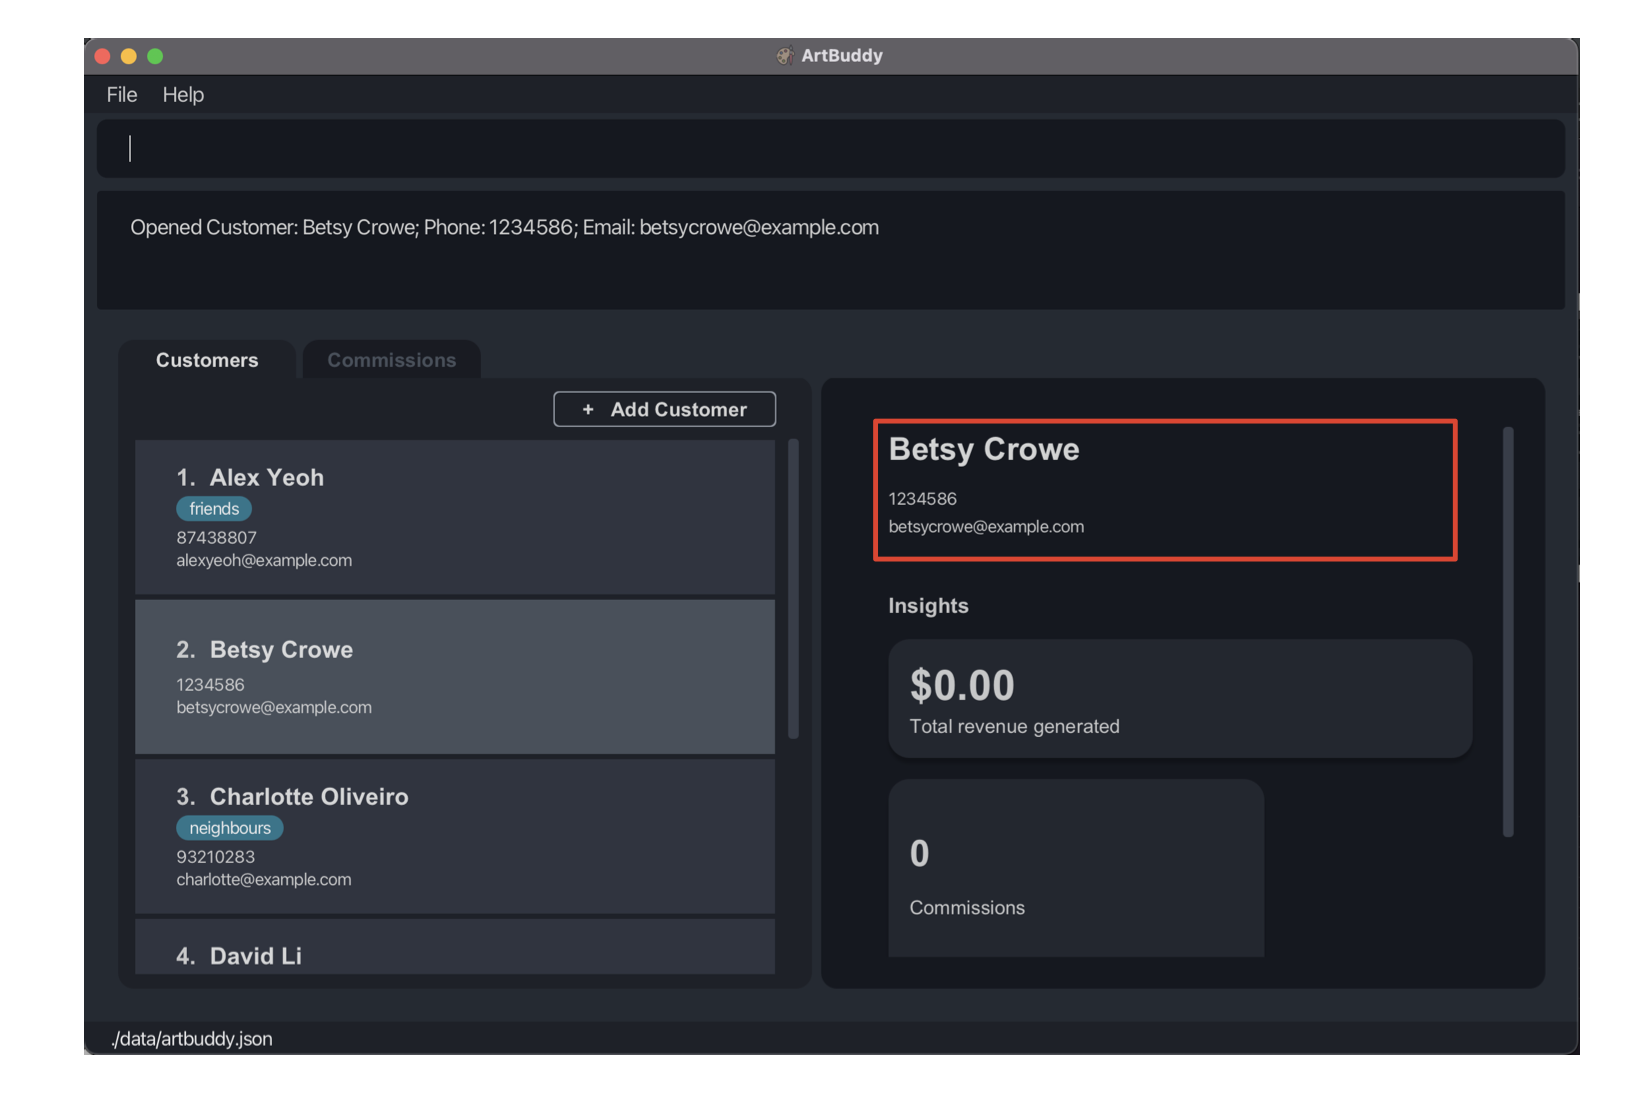Switch to the Commissions tab
Viewport: 1644px width, 1112px height.
pos(392,360)
